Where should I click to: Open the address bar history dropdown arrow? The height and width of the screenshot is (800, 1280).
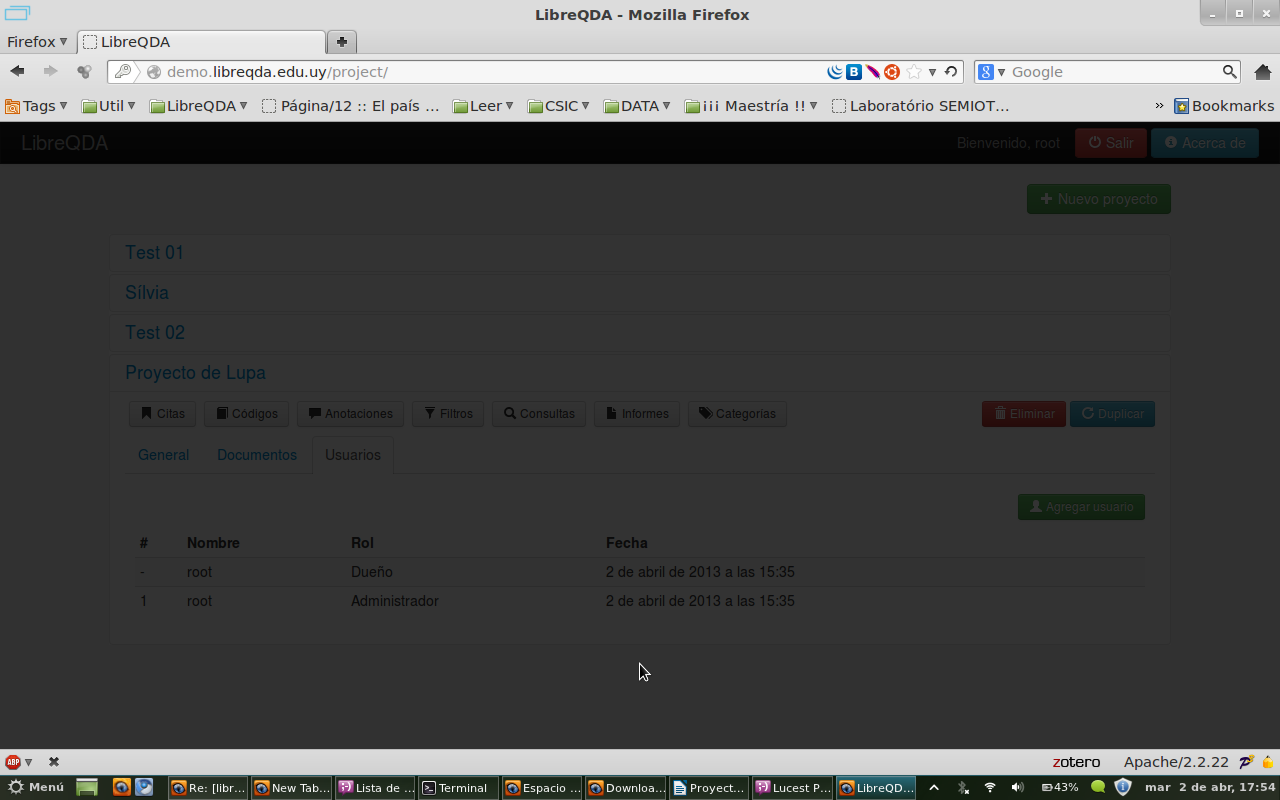coord(932,72)
